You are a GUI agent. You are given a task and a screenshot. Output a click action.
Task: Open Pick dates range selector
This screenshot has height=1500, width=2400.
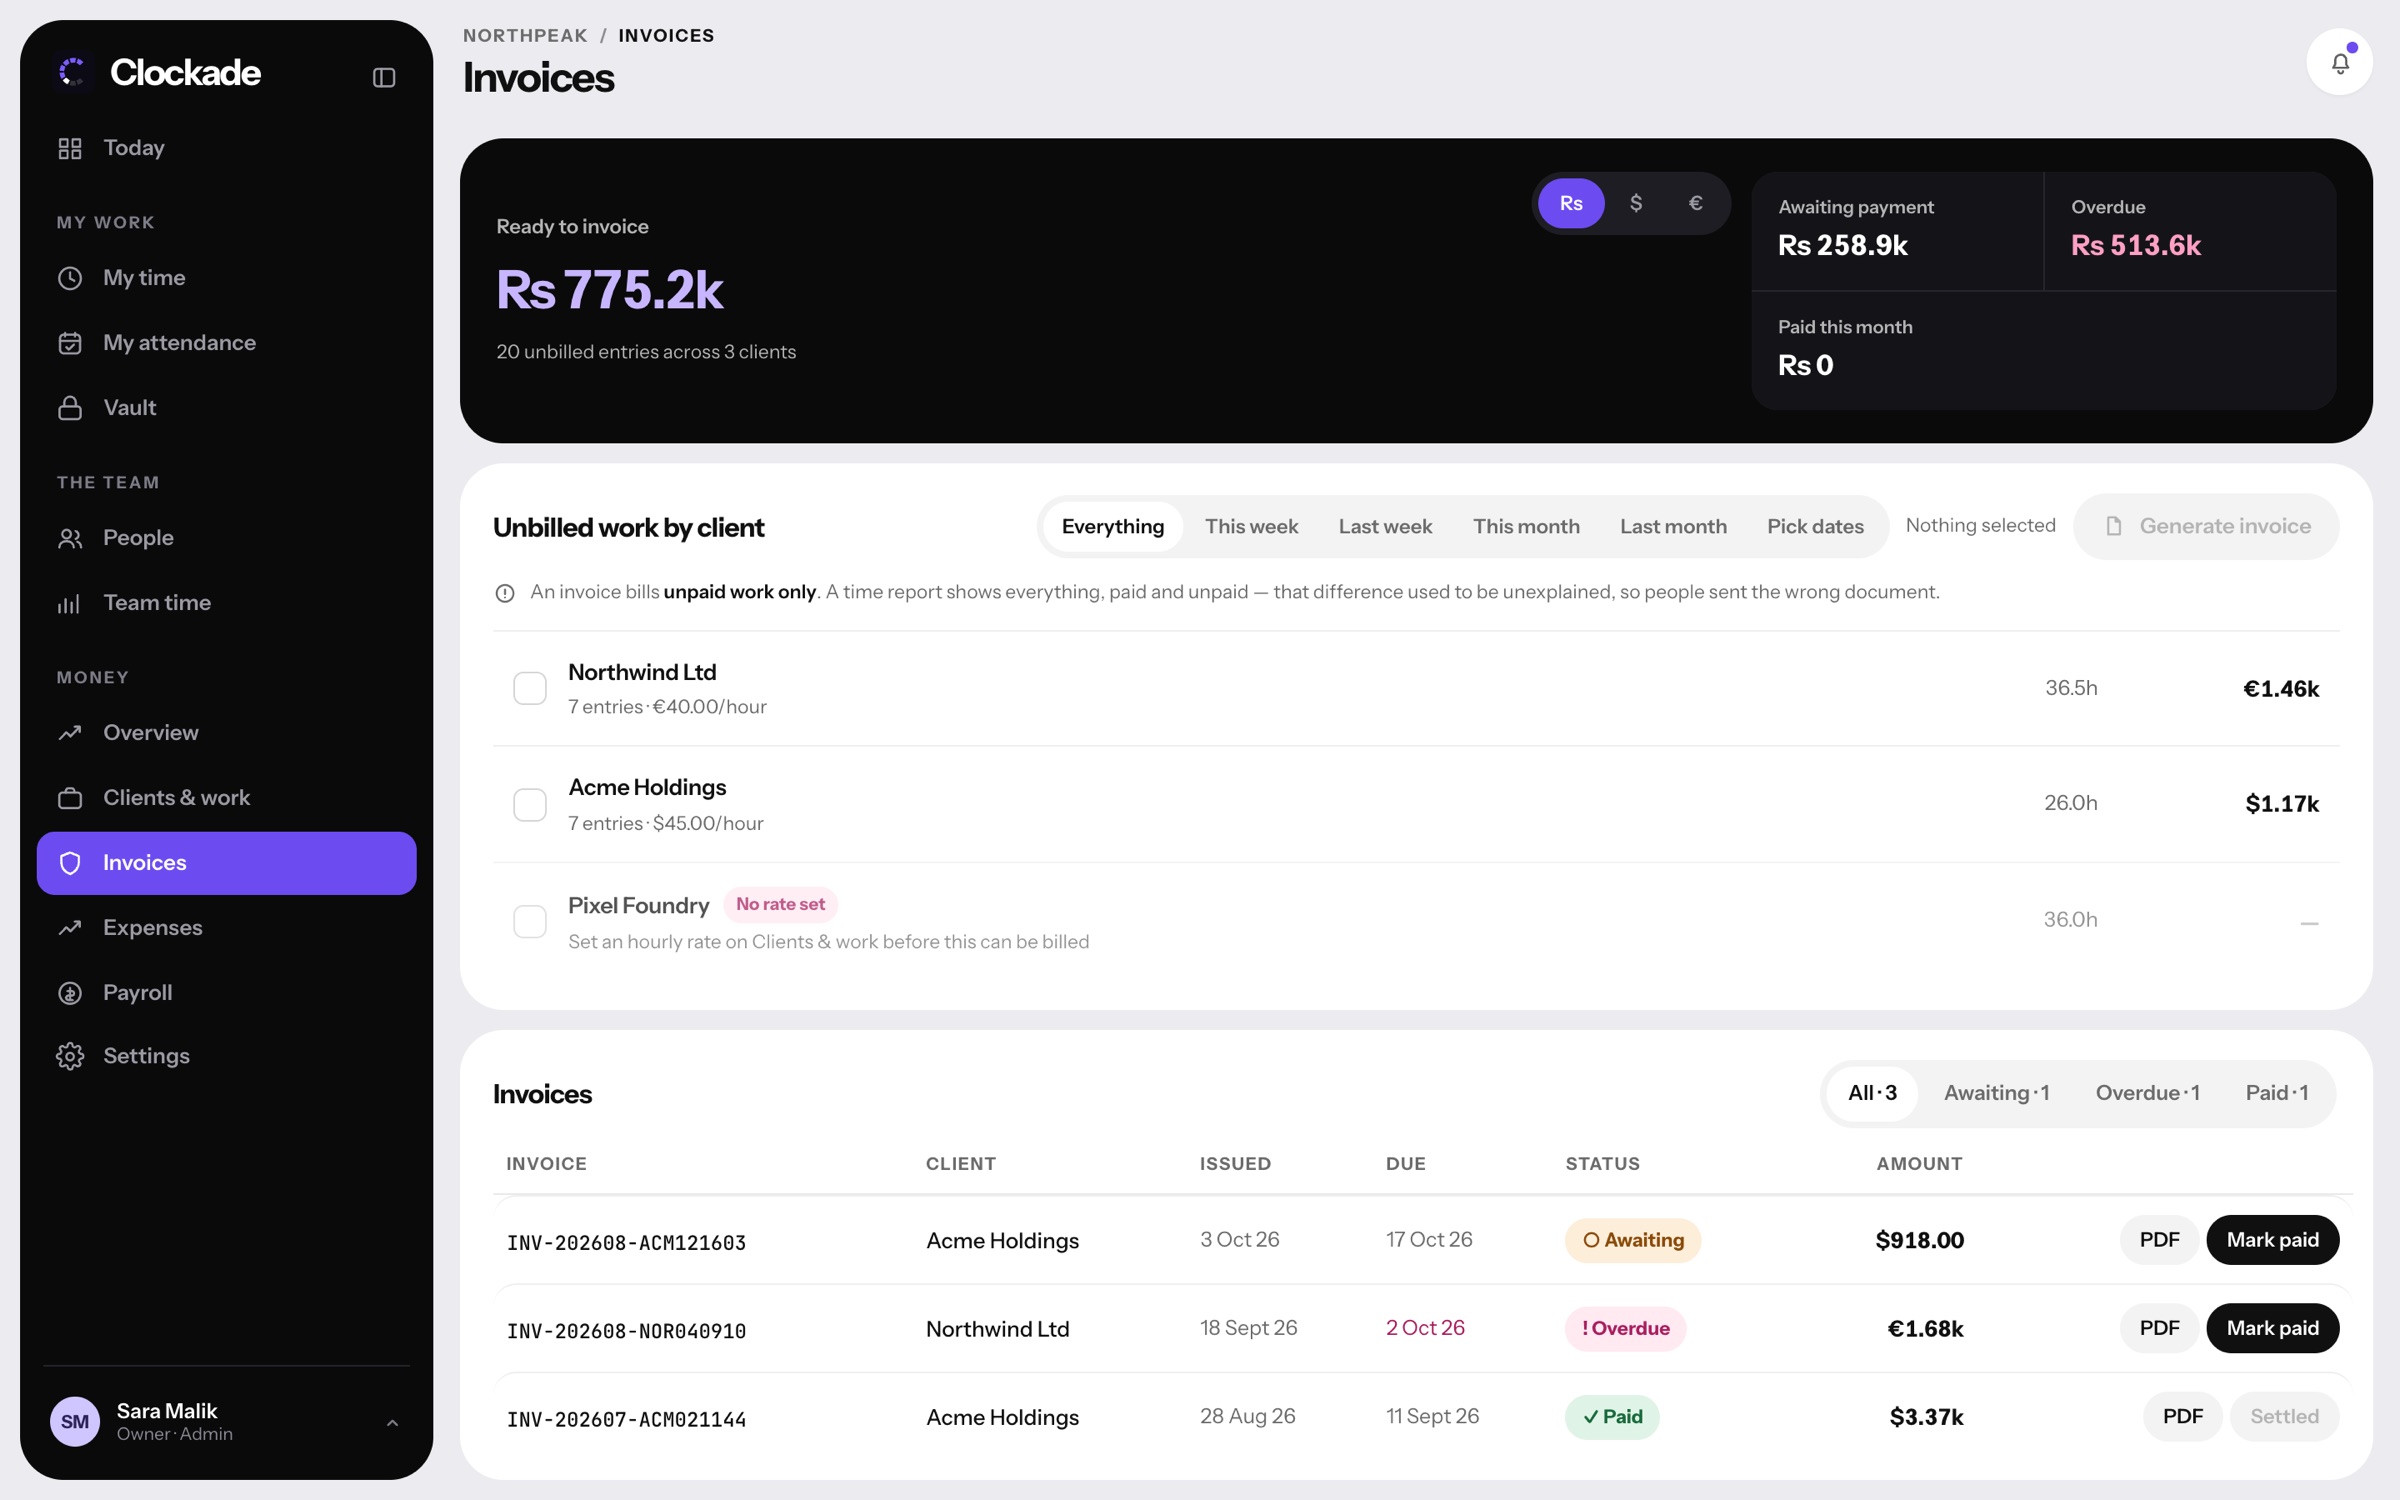point(1815,526)
